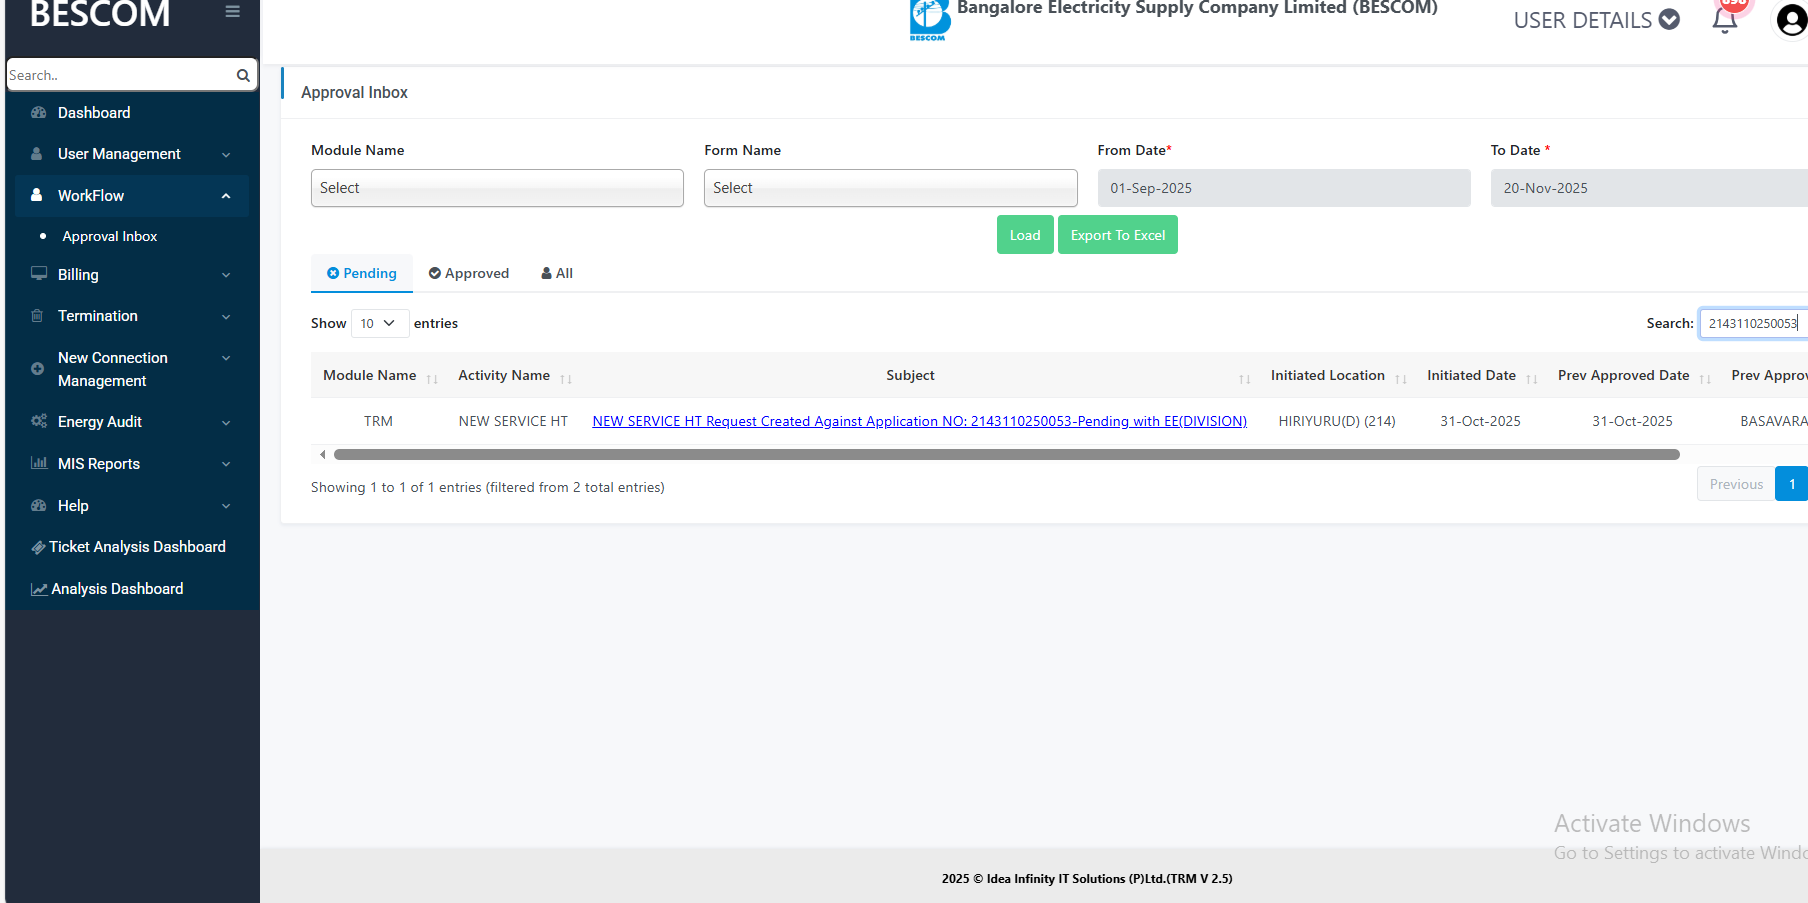Click the WorkFlow person icon
1808x903 pixels.
pyautogui.click(x=37, y=195)
